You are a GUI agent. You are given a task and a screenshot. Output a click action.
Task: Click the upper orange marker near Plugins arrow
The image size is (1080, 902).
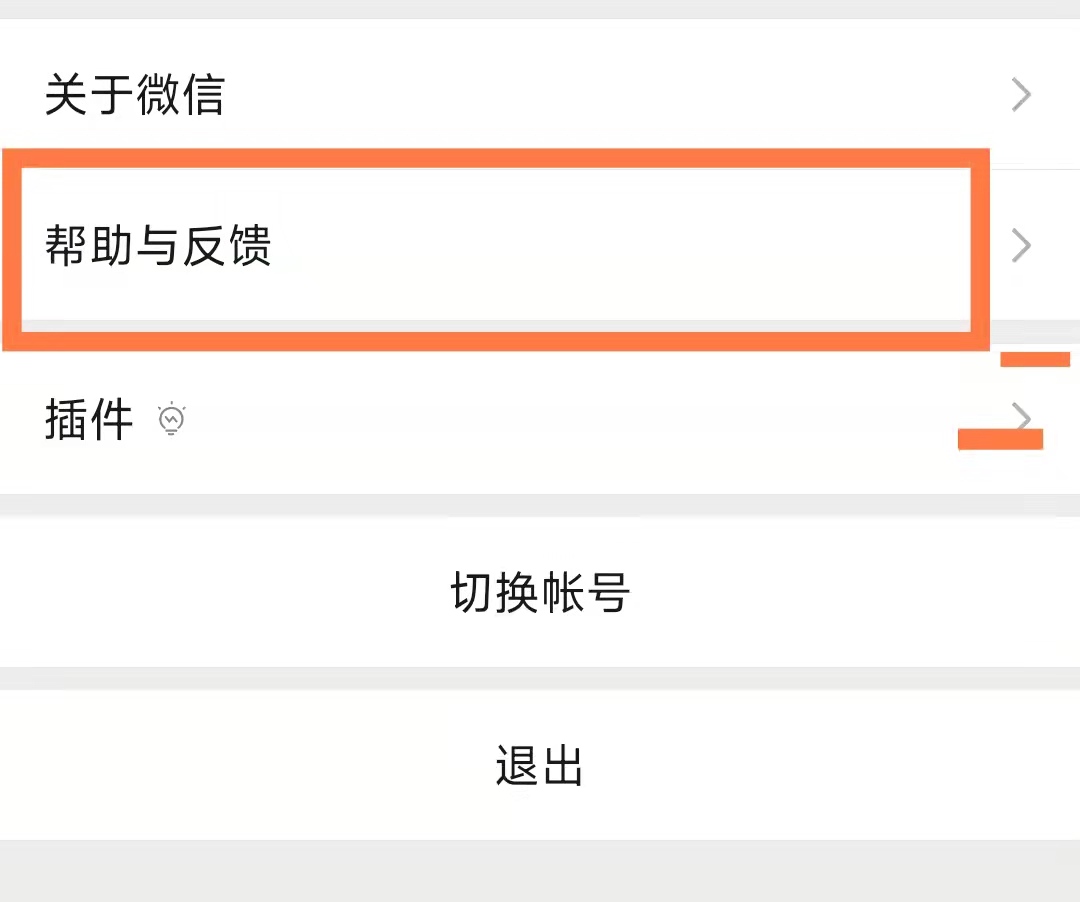[x=1033, y=361]
